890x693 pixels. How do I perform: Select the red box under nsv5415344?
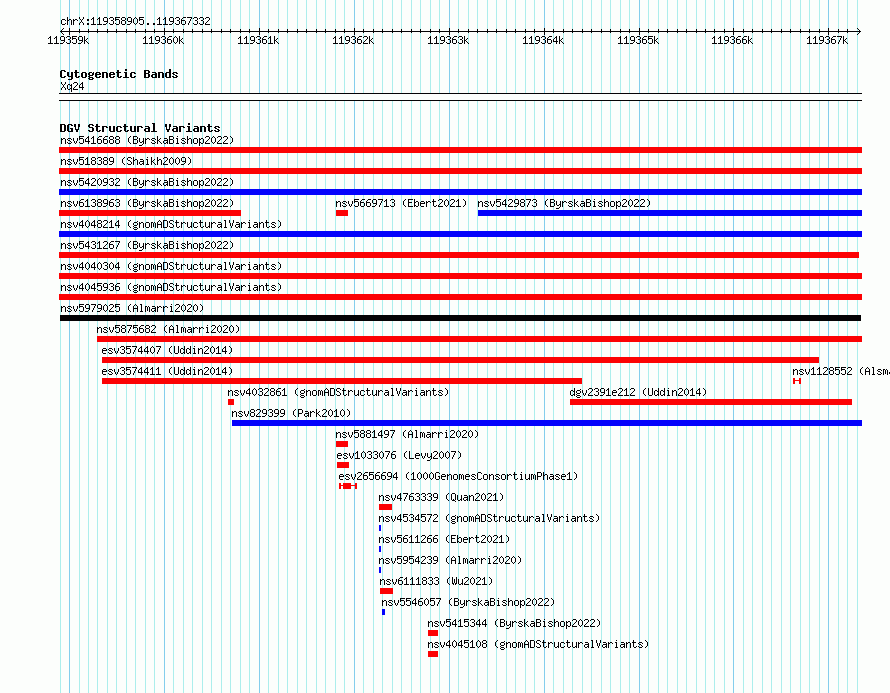coord(433,633)
